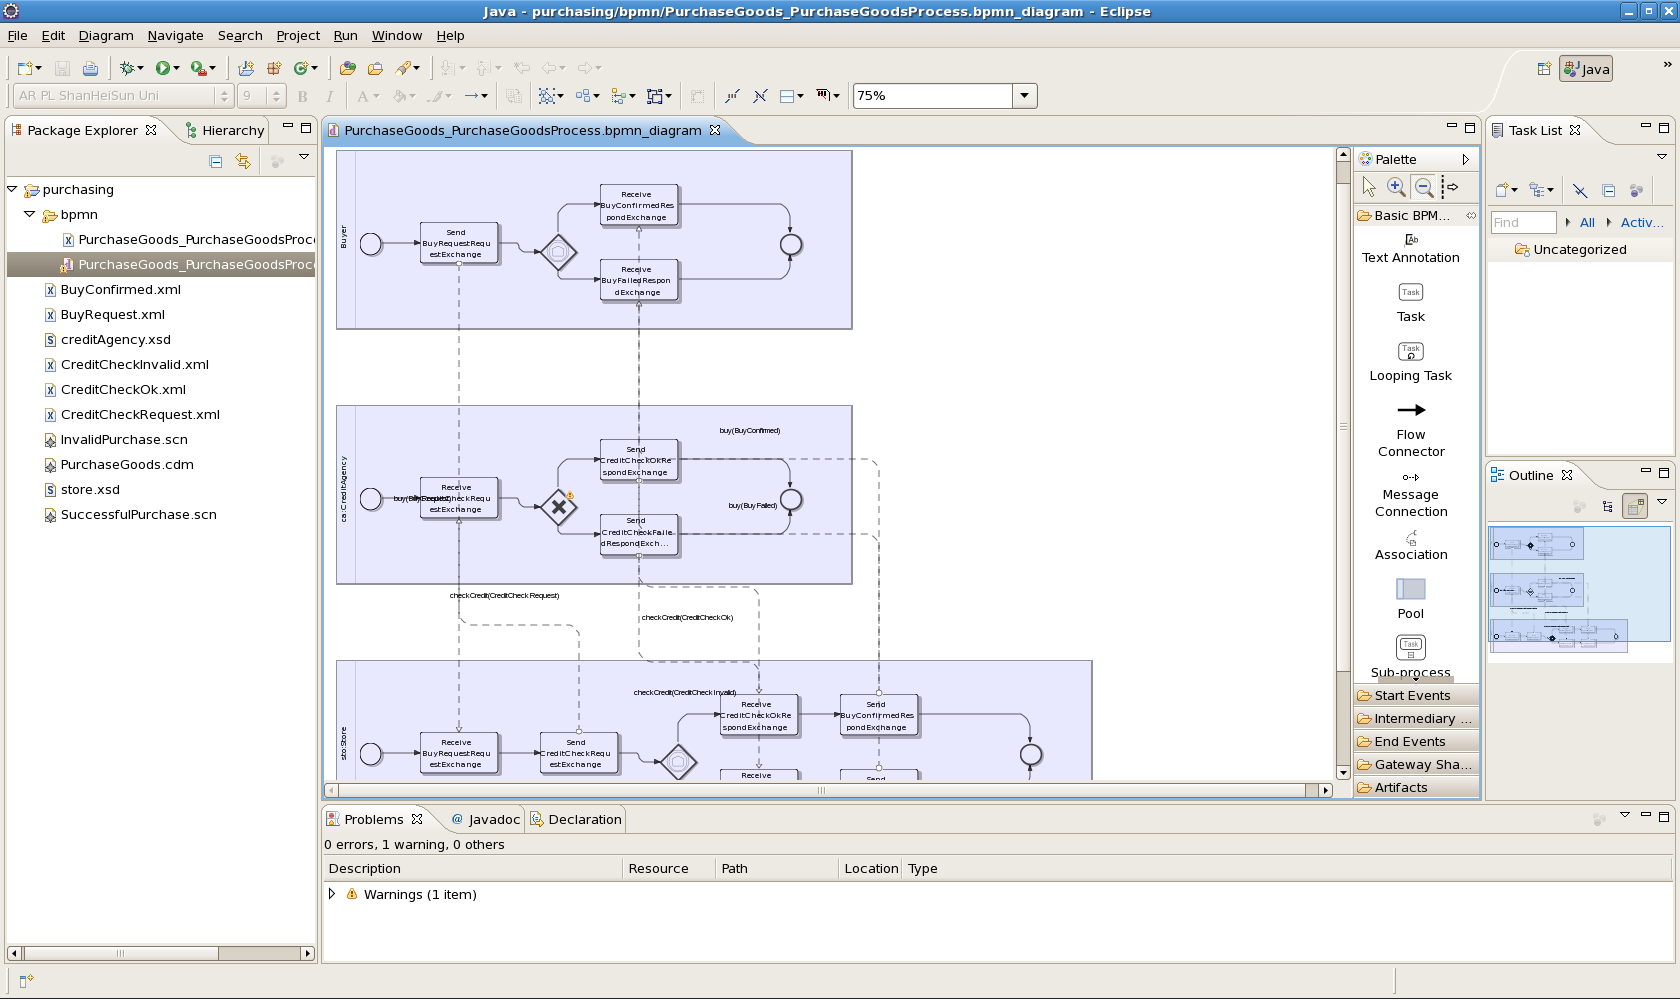Expand the Start Events palette drawer
The height and width of the screenshot is (1000, 1680).
point(1416,696)
